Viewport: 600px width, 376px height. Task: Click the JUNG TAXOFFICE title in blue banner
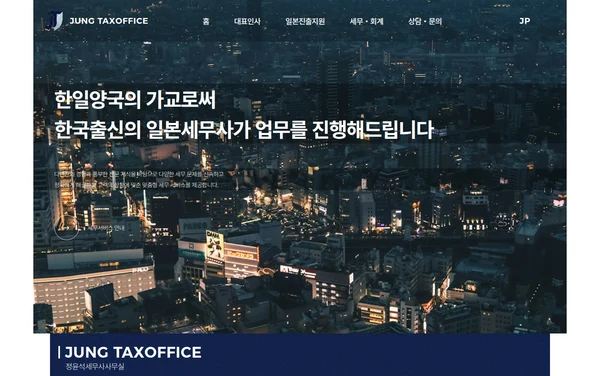(x=133, y=352)
